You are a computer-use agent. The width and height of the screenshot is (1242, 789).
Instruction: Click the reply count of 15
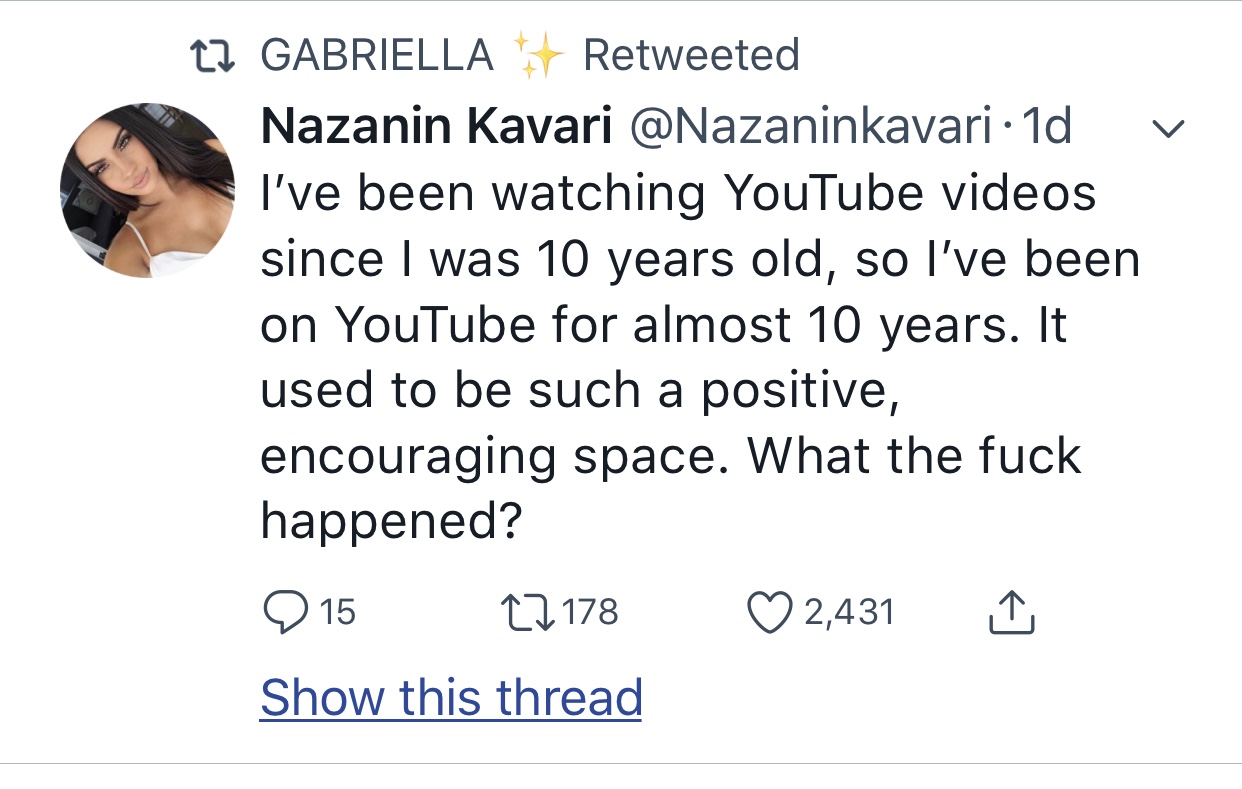[339, 611]
